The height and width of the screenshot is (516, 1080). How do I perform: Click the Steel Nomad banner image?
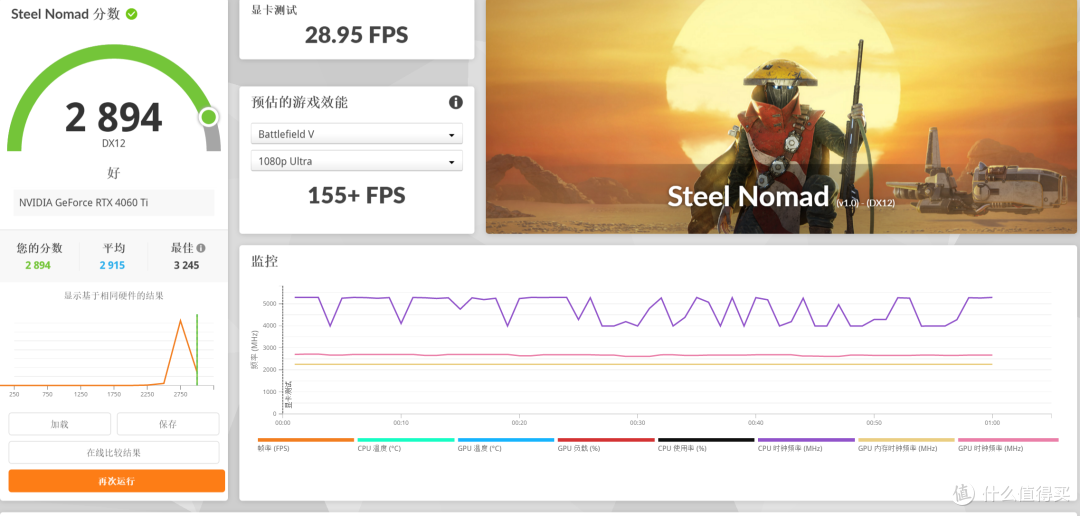pos(781,116)
